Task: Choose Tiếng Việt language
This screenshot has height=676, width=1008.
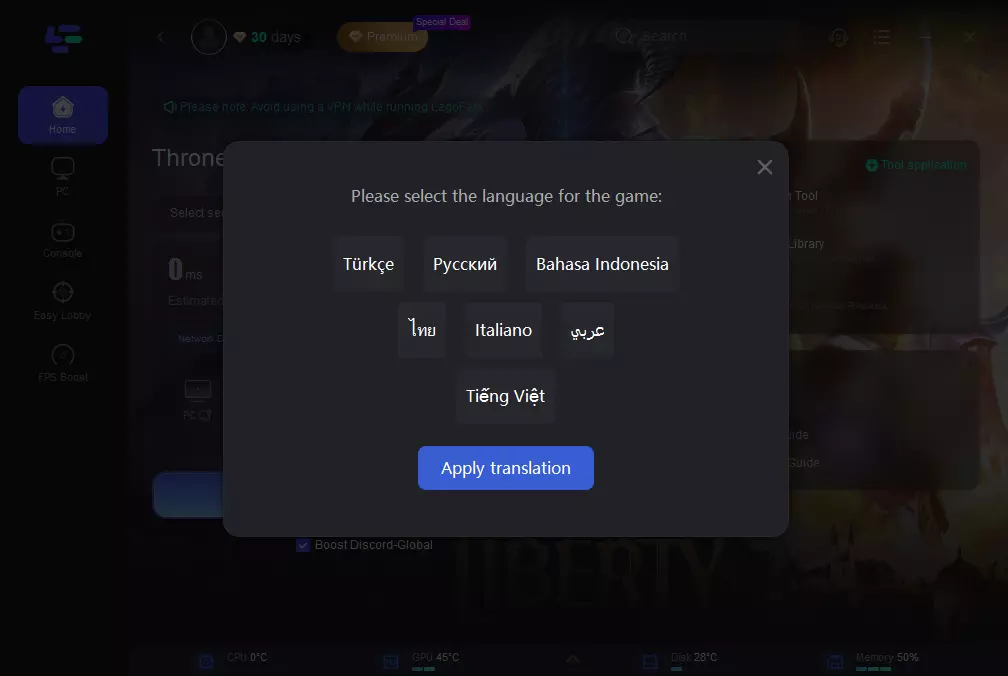Action: click(x=505, y=396)
